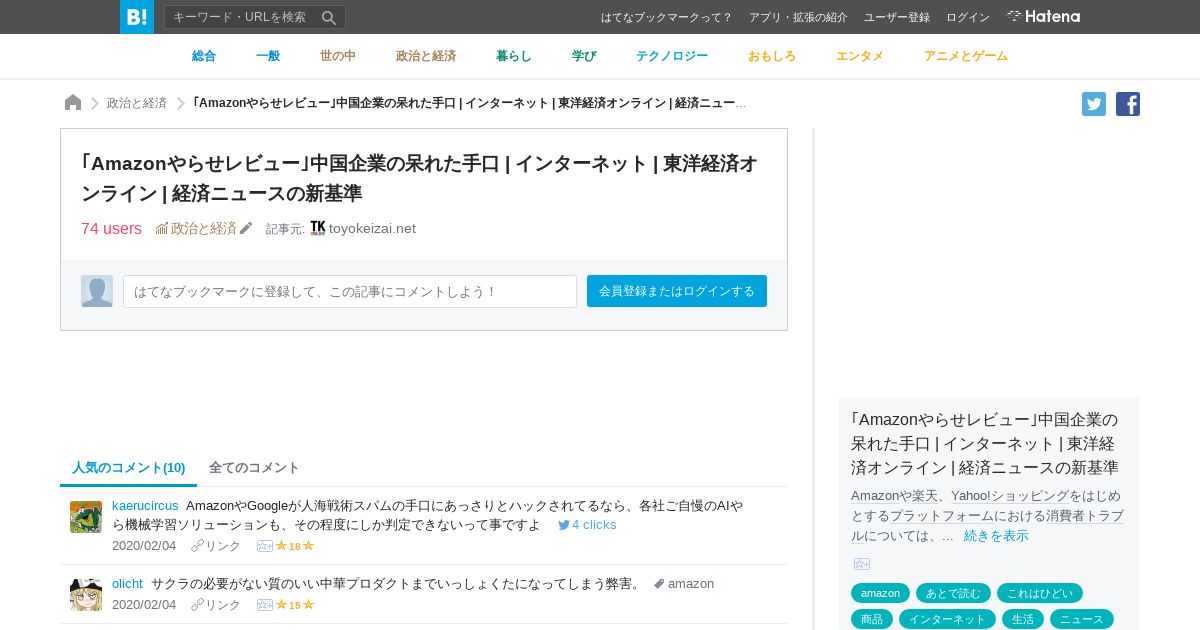
Task: Add star to olicht comment
Action: pyautogui.click(x=264, y=605)
